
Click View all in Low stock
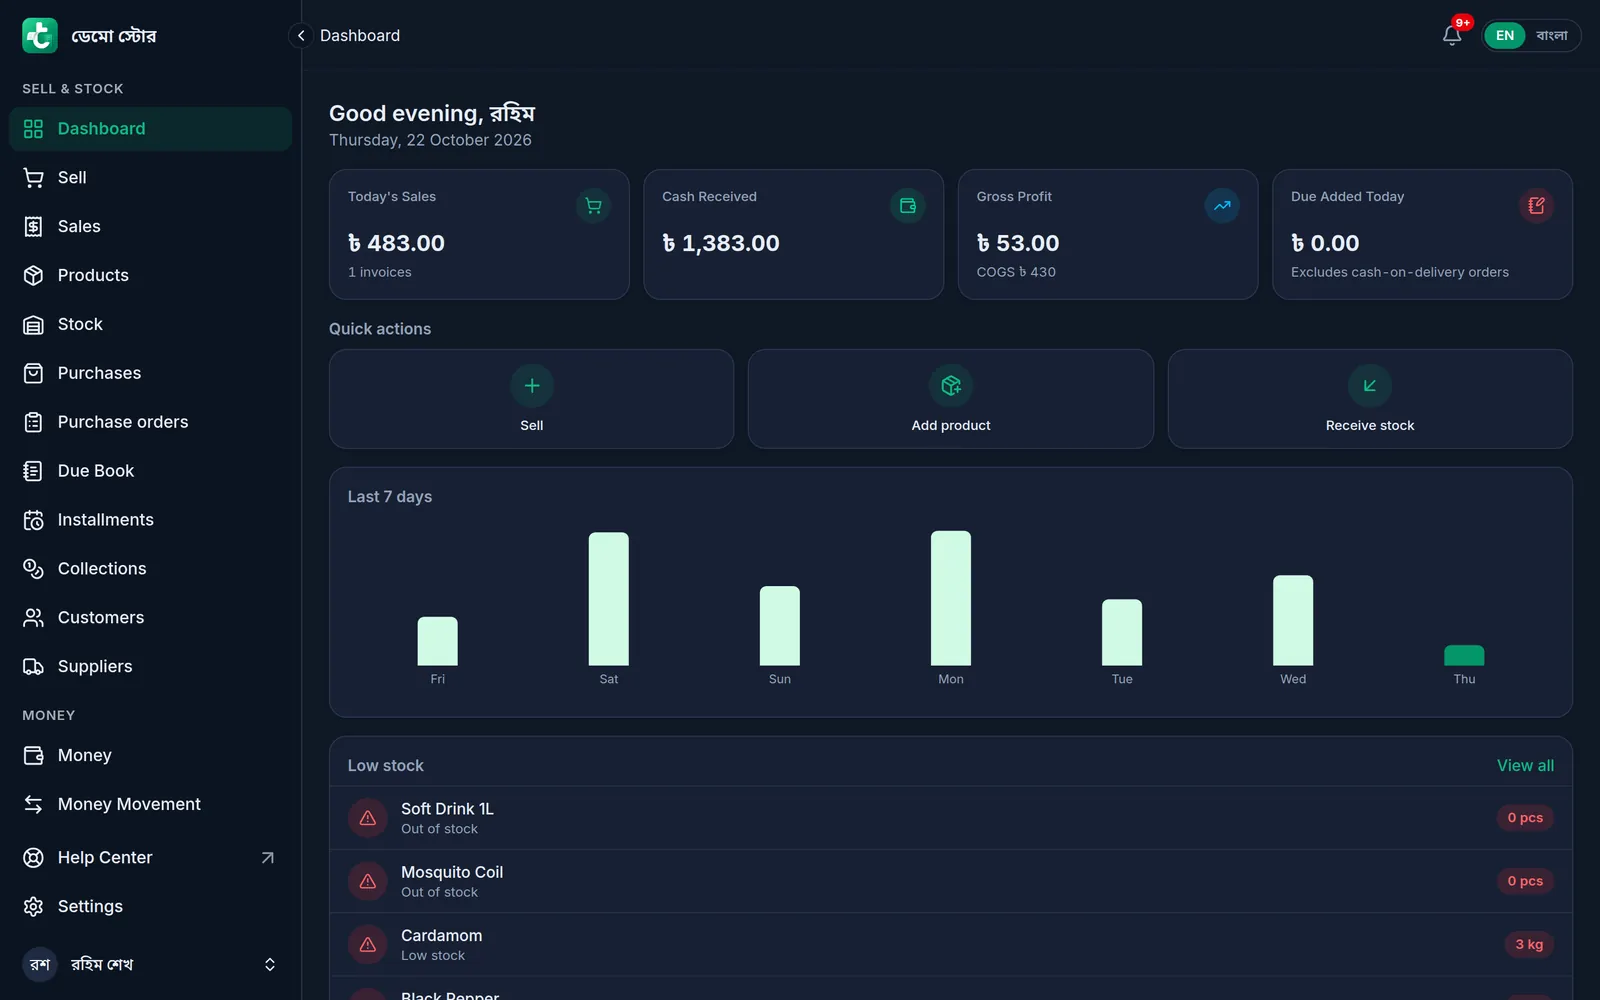point(1525,766)
